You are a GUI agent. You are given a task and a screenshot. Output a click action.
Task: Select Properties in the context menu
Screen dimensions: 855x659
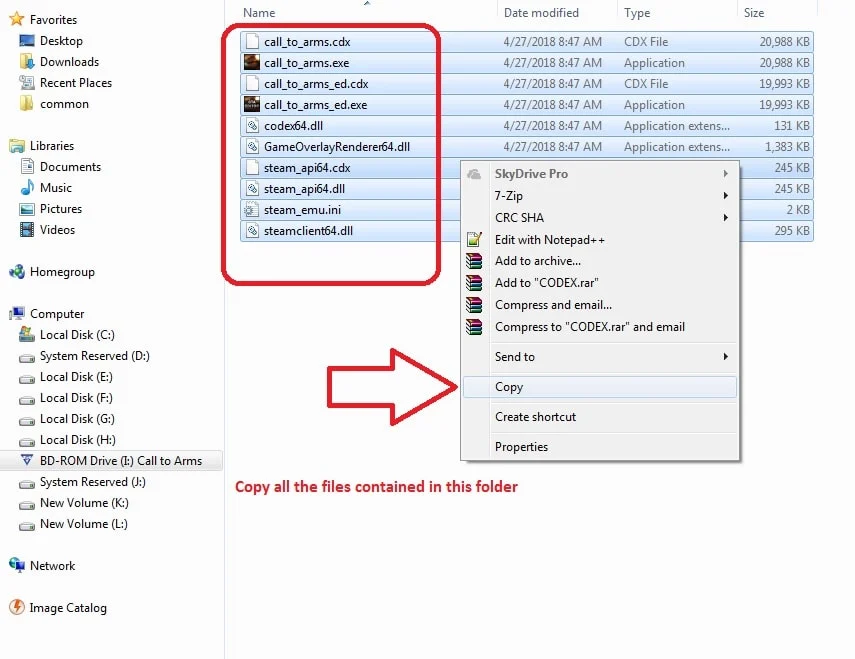click(521, 447)
